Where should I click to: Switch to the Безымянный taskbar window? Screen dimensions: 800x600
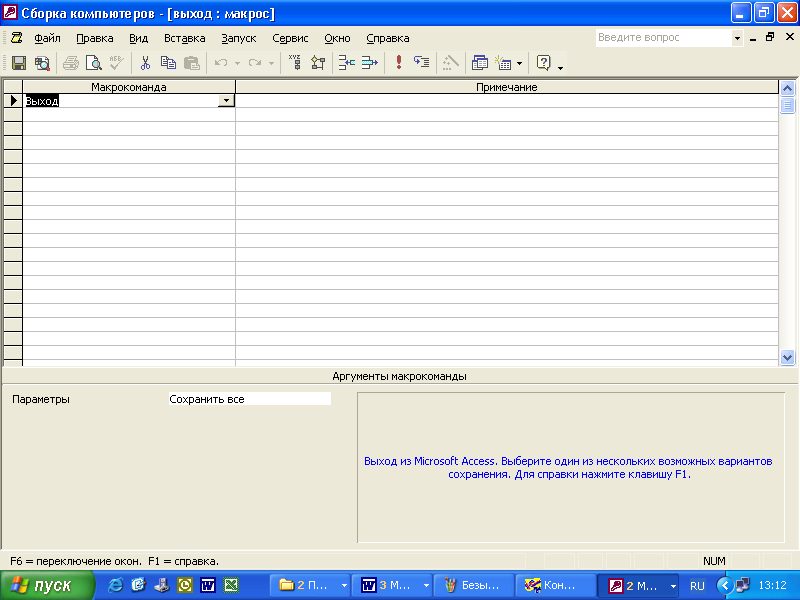pyautogui.click(x=474, y=586)
